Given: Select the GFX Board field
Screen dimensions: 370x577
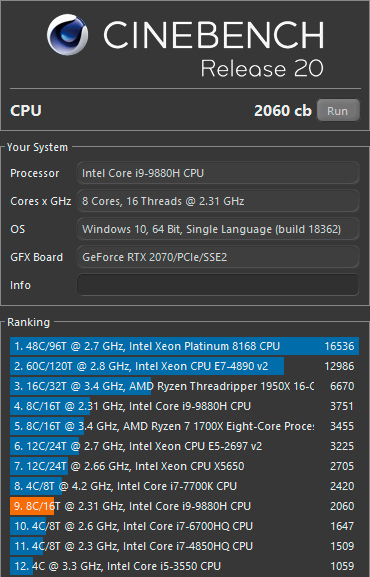Looking at the screenshot, I should 218,257.
